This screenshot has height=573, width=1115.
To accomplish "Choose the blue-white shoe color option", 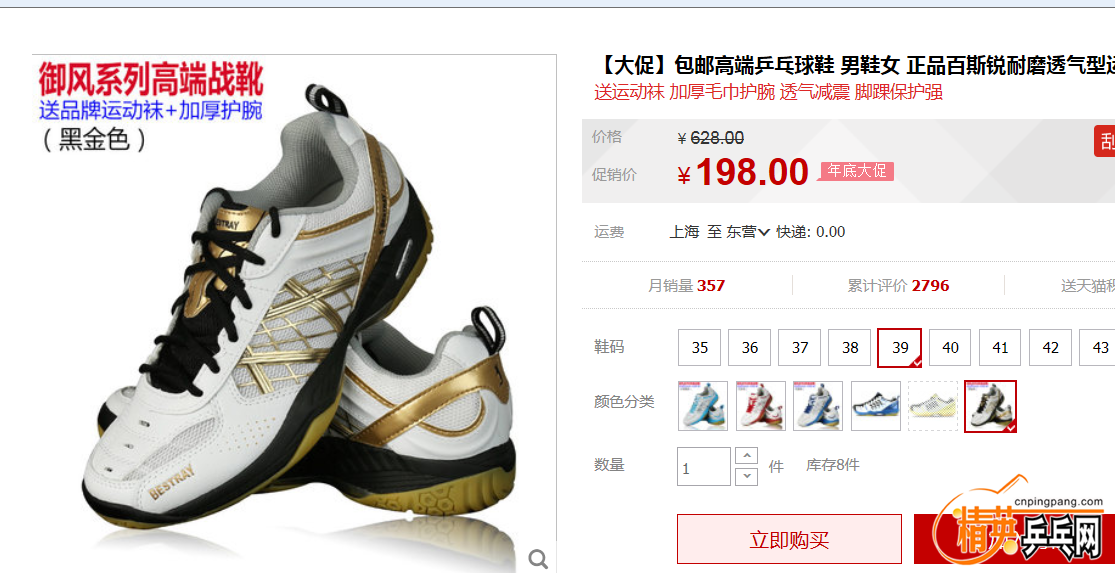I will pyautogui.click(x=818, y=406).
